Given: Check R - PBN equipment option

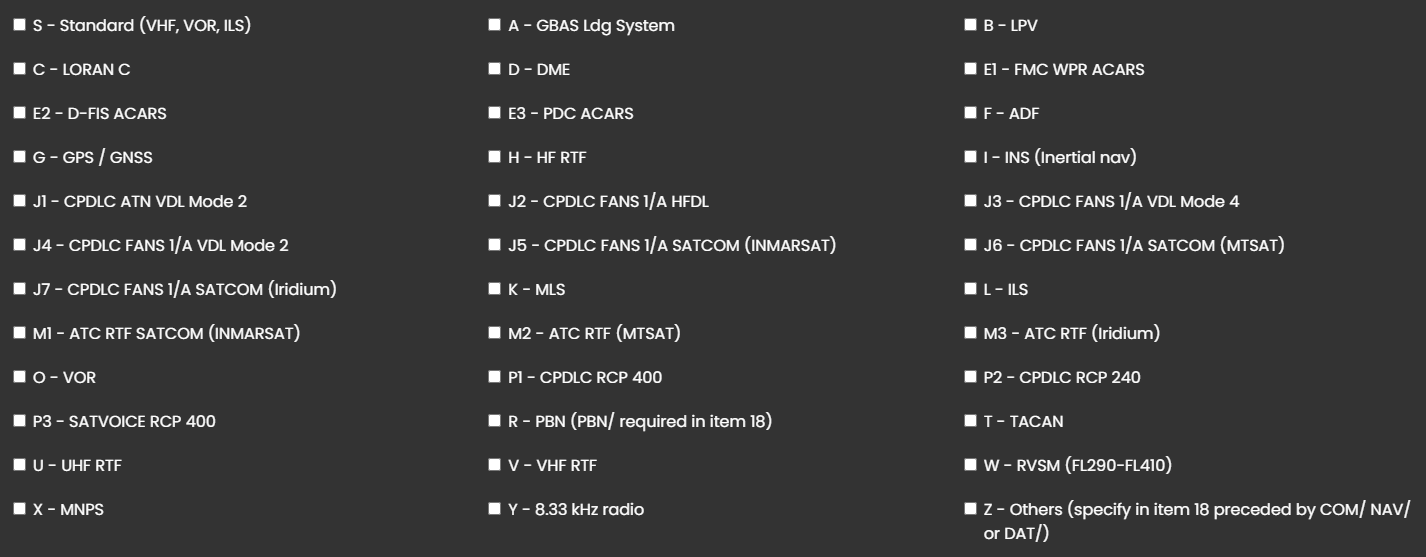Looking at the screenshot, I should click(494, 421).
